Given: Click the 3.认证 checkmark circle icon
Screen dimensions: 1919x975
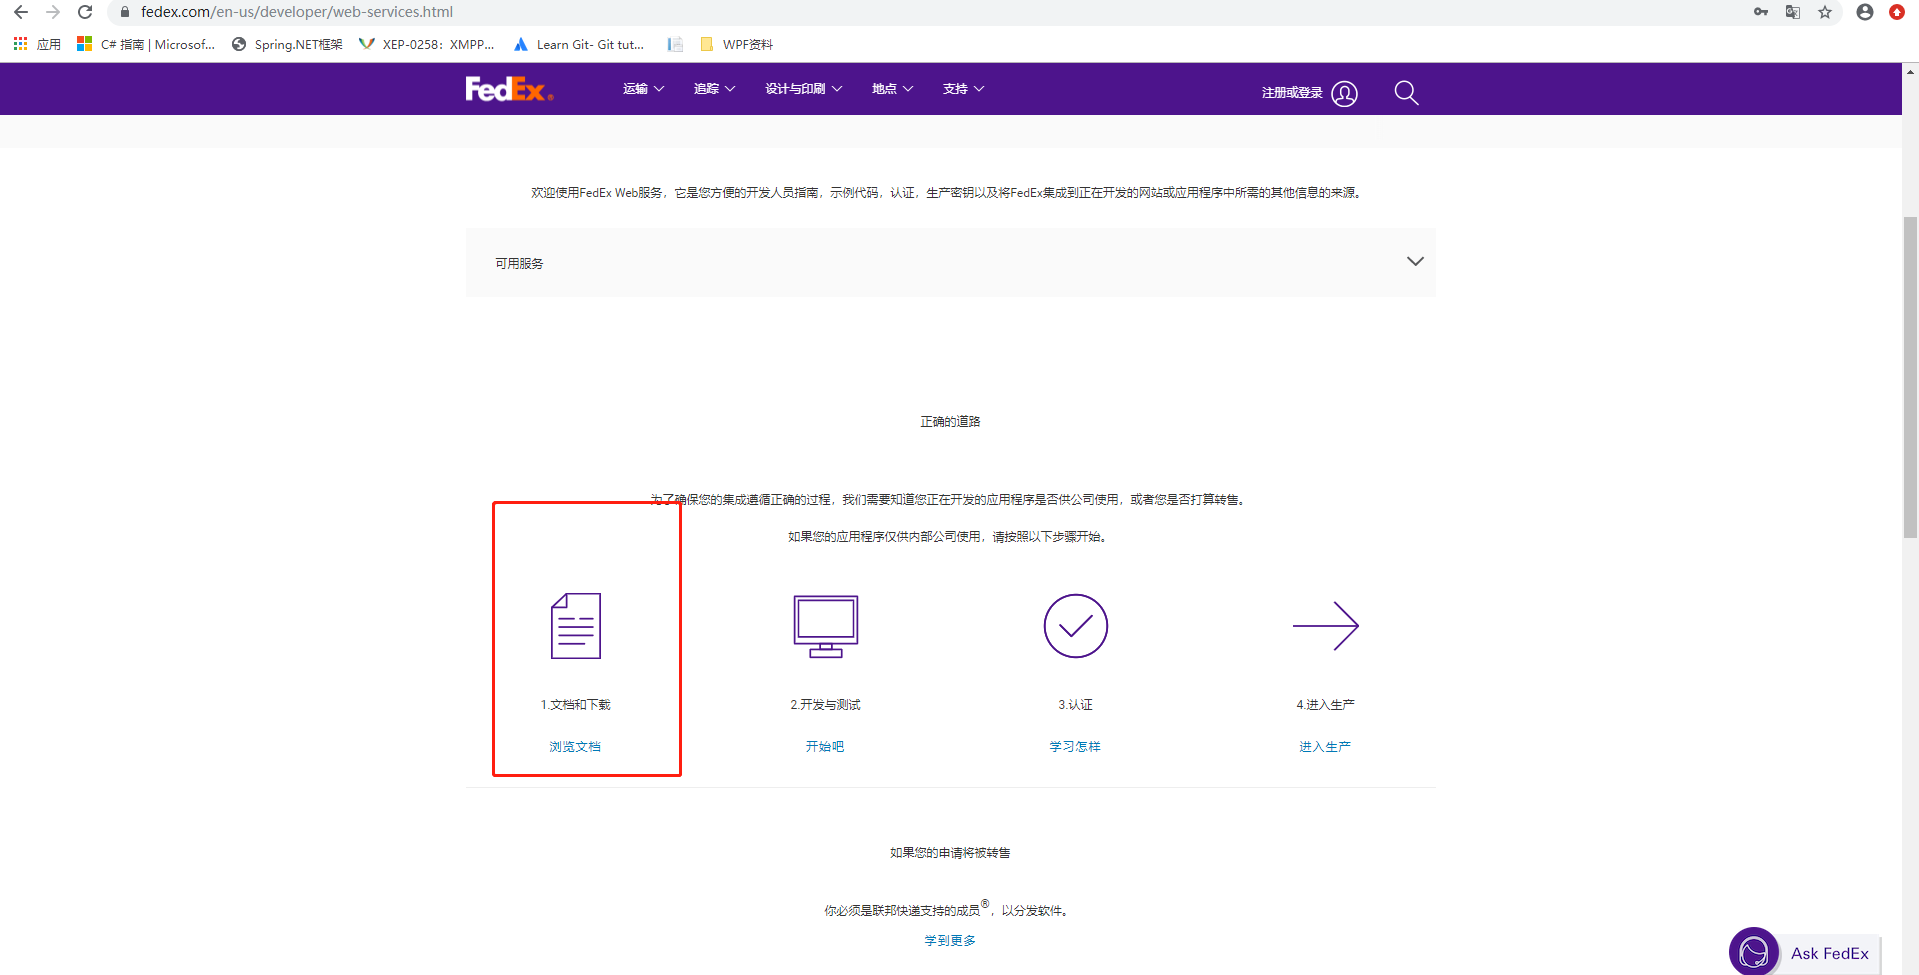Looking at the screenshot, I should [1075, 625].
